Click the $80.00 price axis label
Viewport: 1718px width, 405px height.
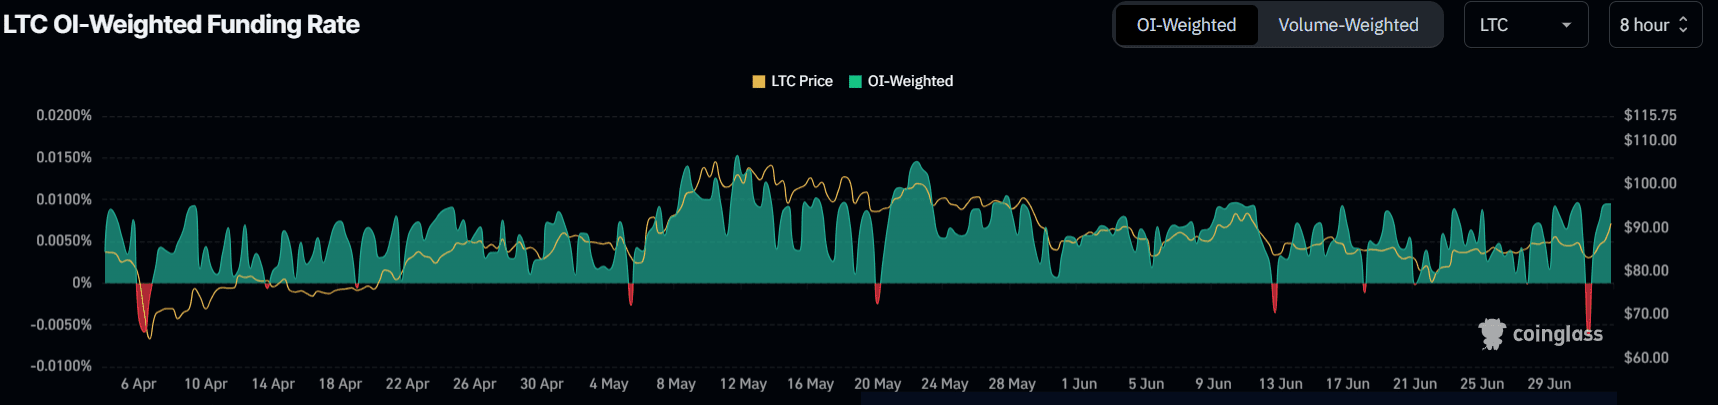click(1646, 270)
